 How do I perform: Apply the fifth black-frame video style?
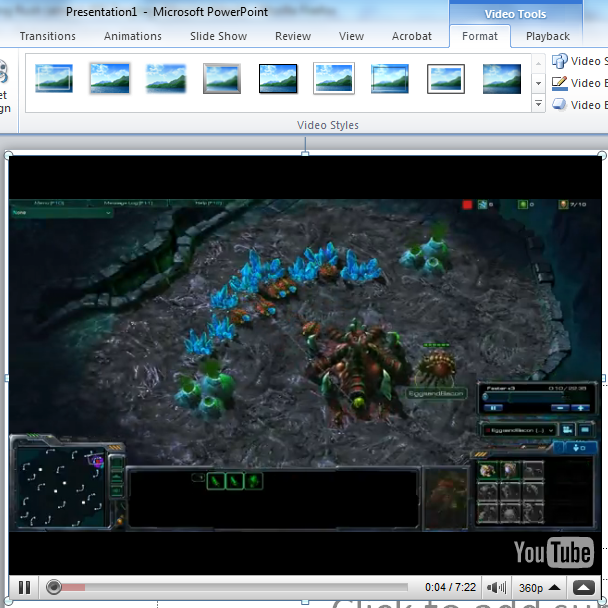click(278, 79)
